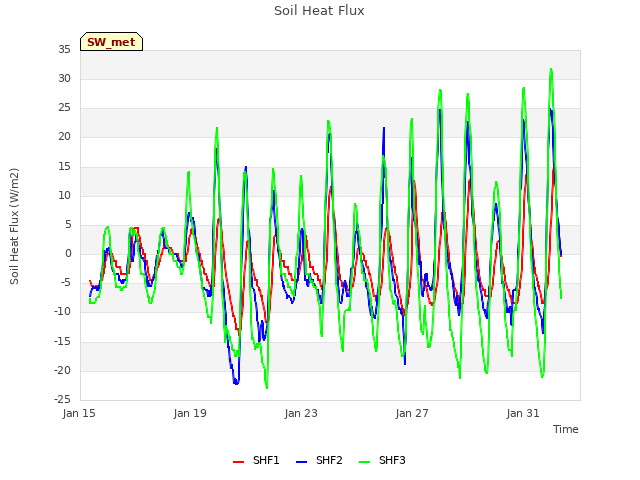Click the green SHF3 legend color marker

(x=364, y=462)
